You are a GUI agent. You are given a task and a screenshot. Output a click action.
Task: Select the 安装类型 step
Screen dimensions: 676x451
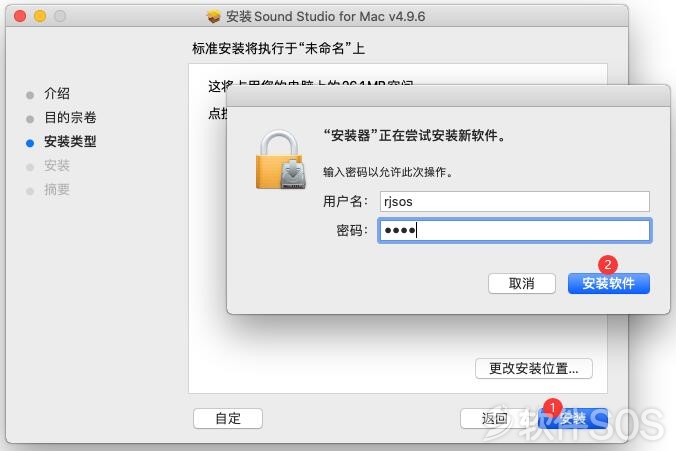(70, 141)
